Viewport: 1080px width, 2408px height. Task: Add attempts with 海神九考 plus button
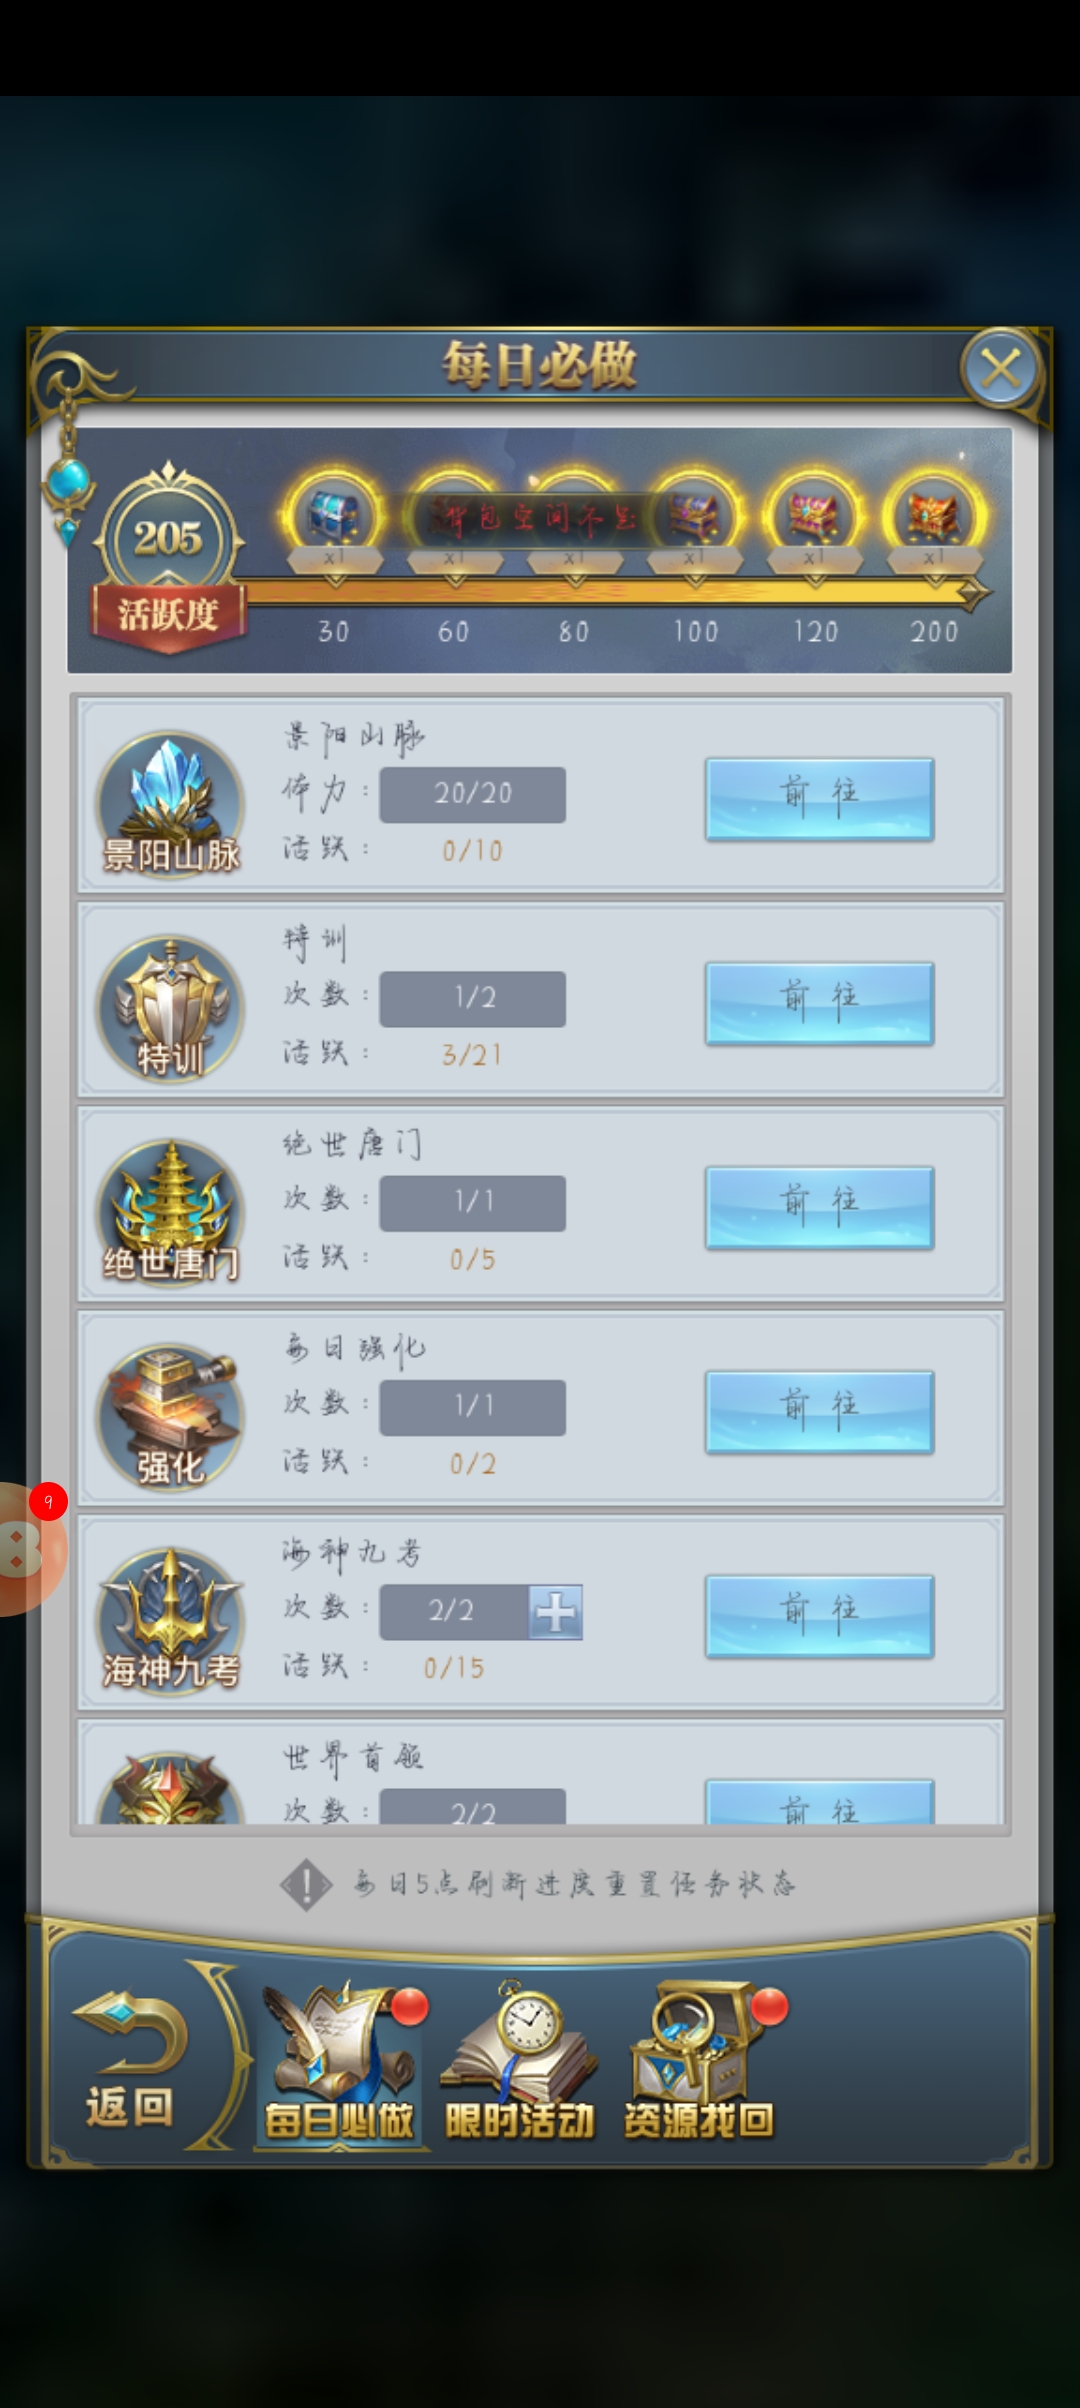point(555,1611)
